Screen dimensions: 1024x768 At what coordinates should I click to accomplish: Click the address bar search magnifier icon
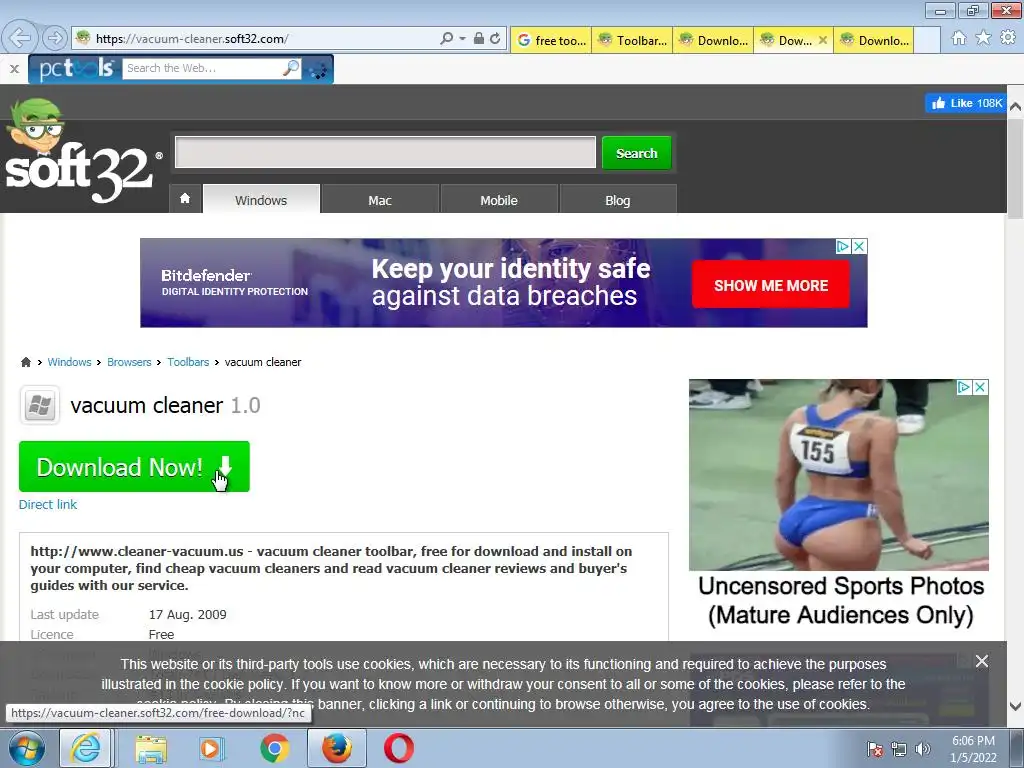click(x=446, y=39)
